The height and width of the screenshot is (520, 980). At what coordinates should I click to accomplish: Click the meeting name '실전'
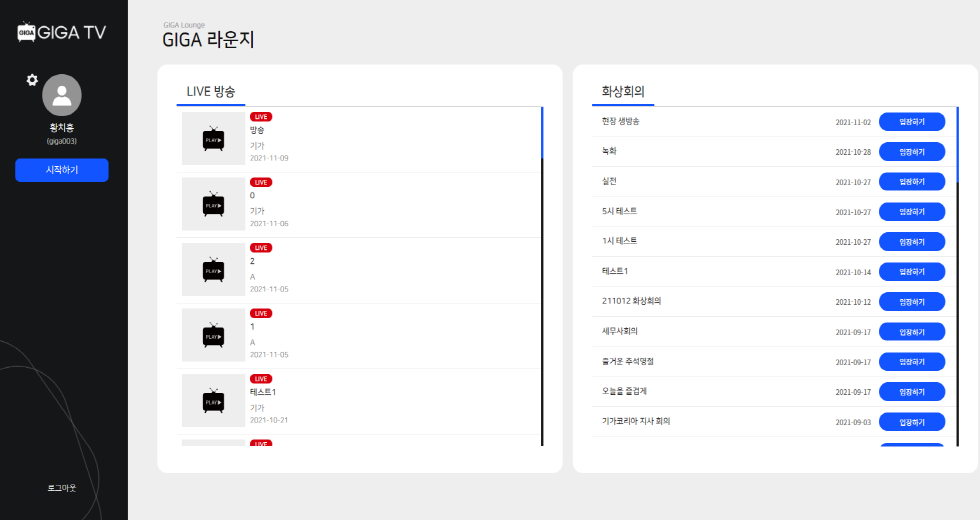pos(609,181)
